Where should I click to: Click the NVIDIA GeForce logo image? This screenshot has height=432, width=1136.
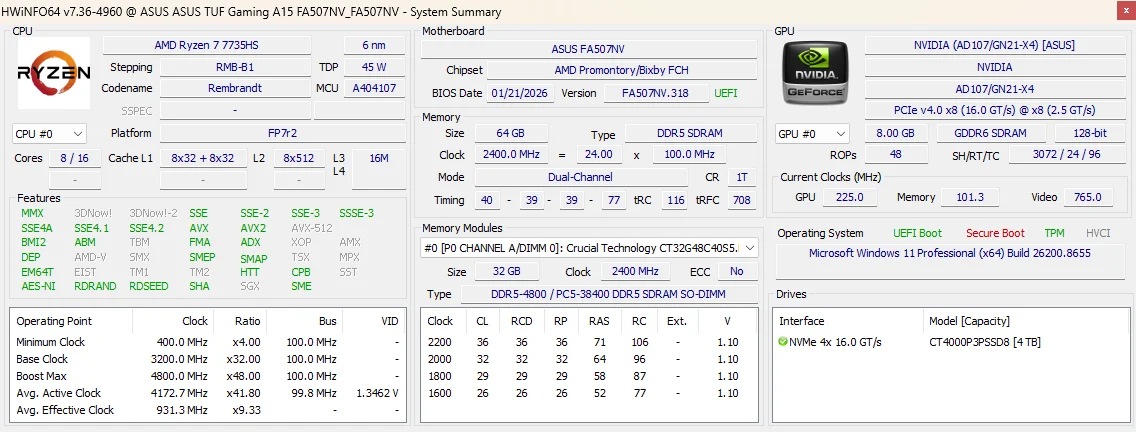(x=814, y=72)
